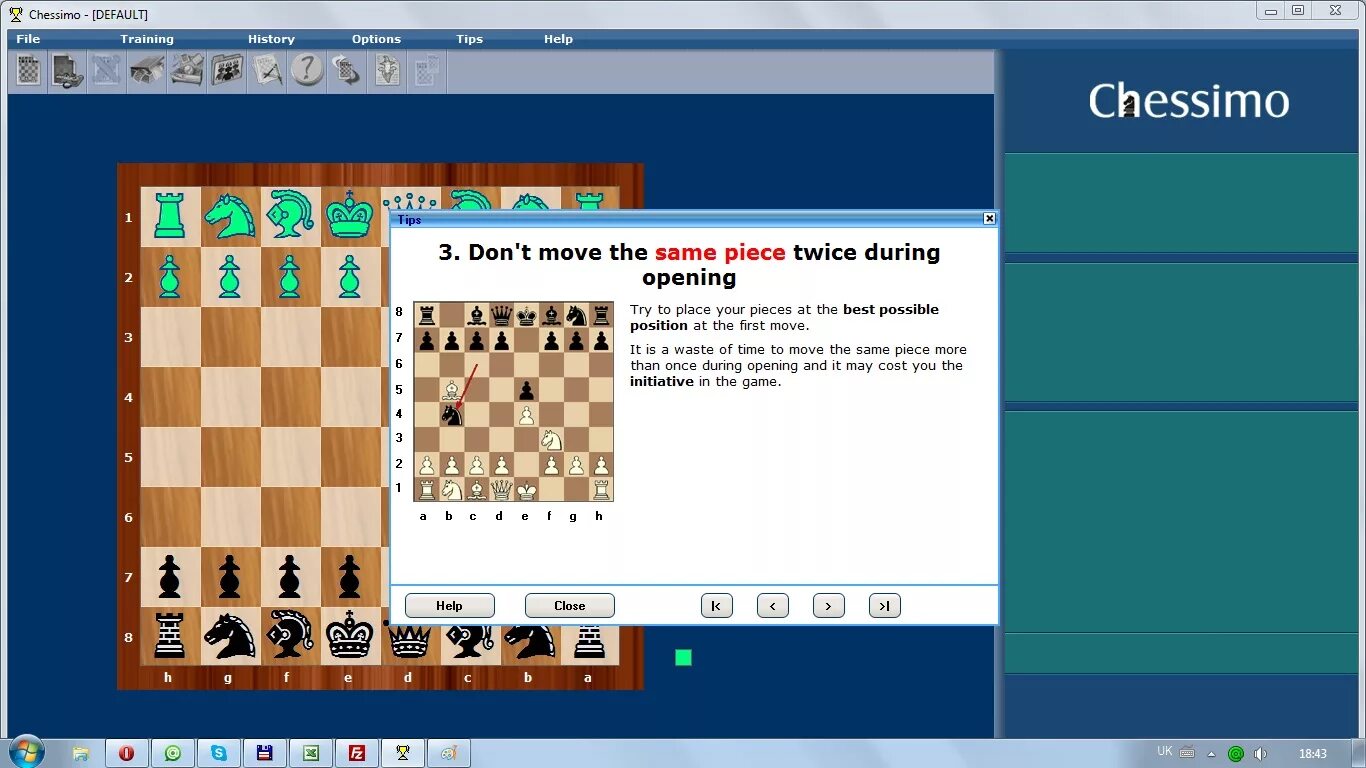Click the Chessimo trophy taskbar icon
The image size is (1366, 768).
(403, 753)
